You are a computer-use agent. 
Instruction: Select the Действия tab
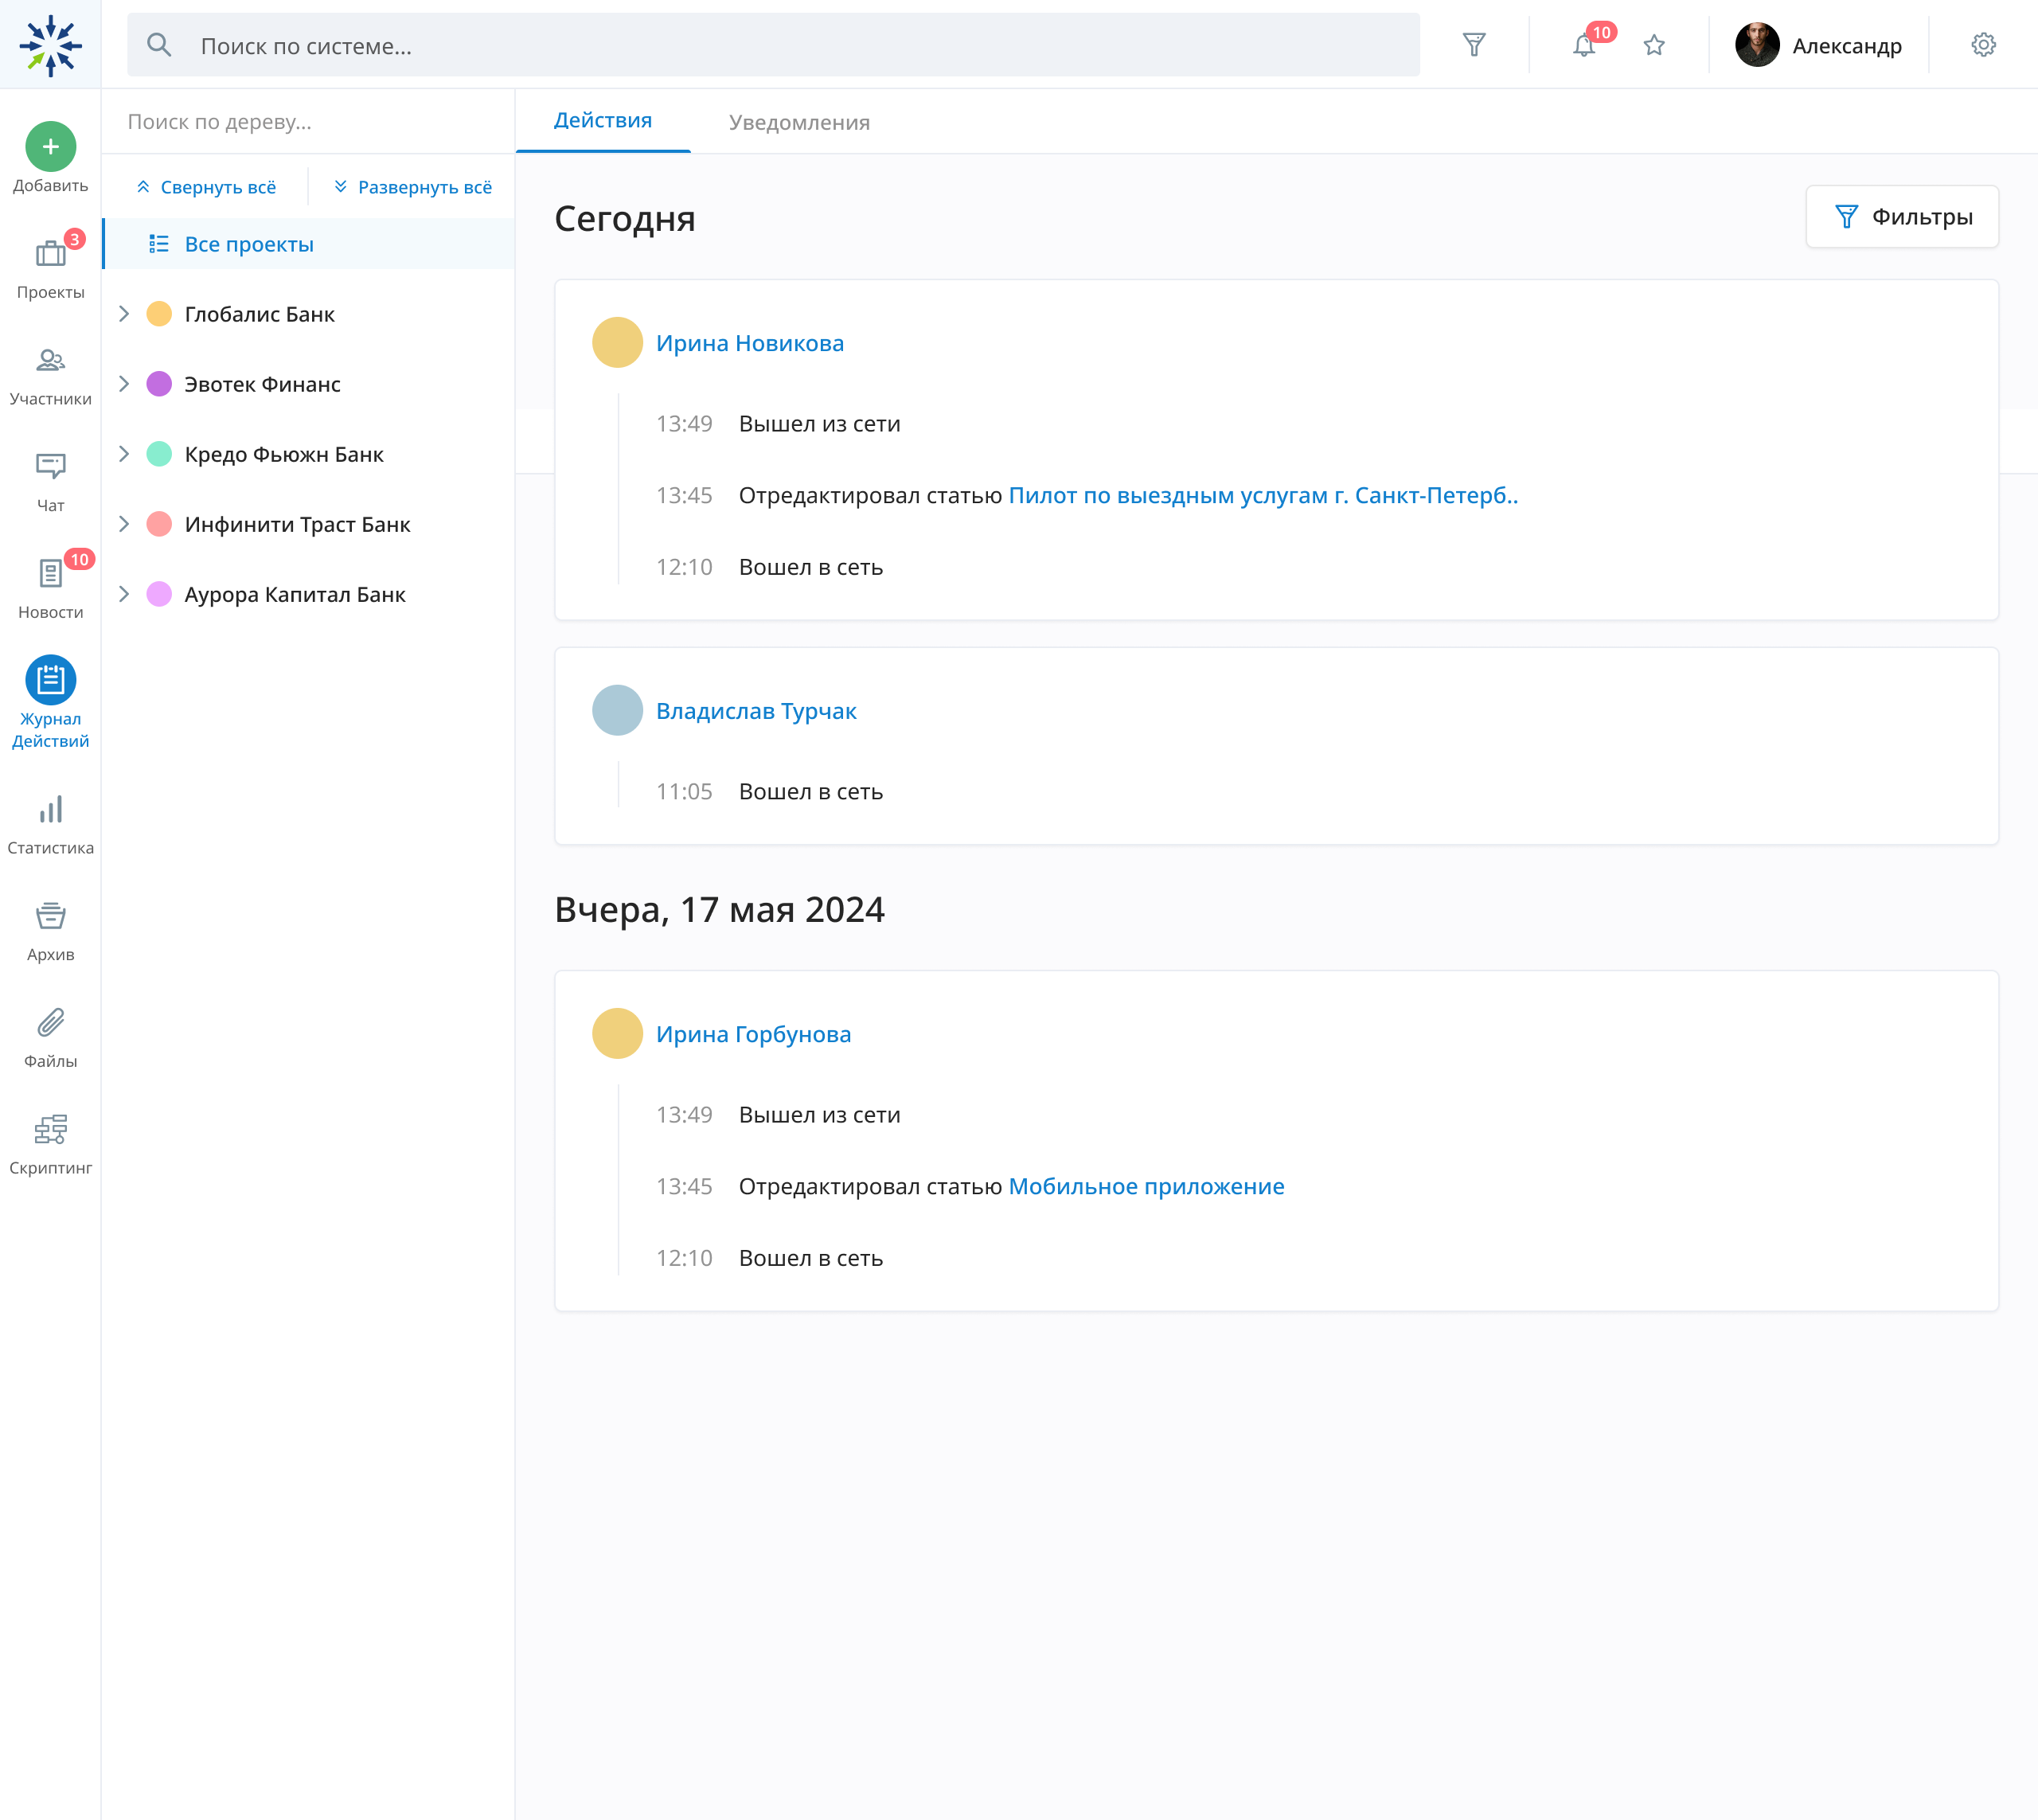pyautogui.click(x=603, y=121)
